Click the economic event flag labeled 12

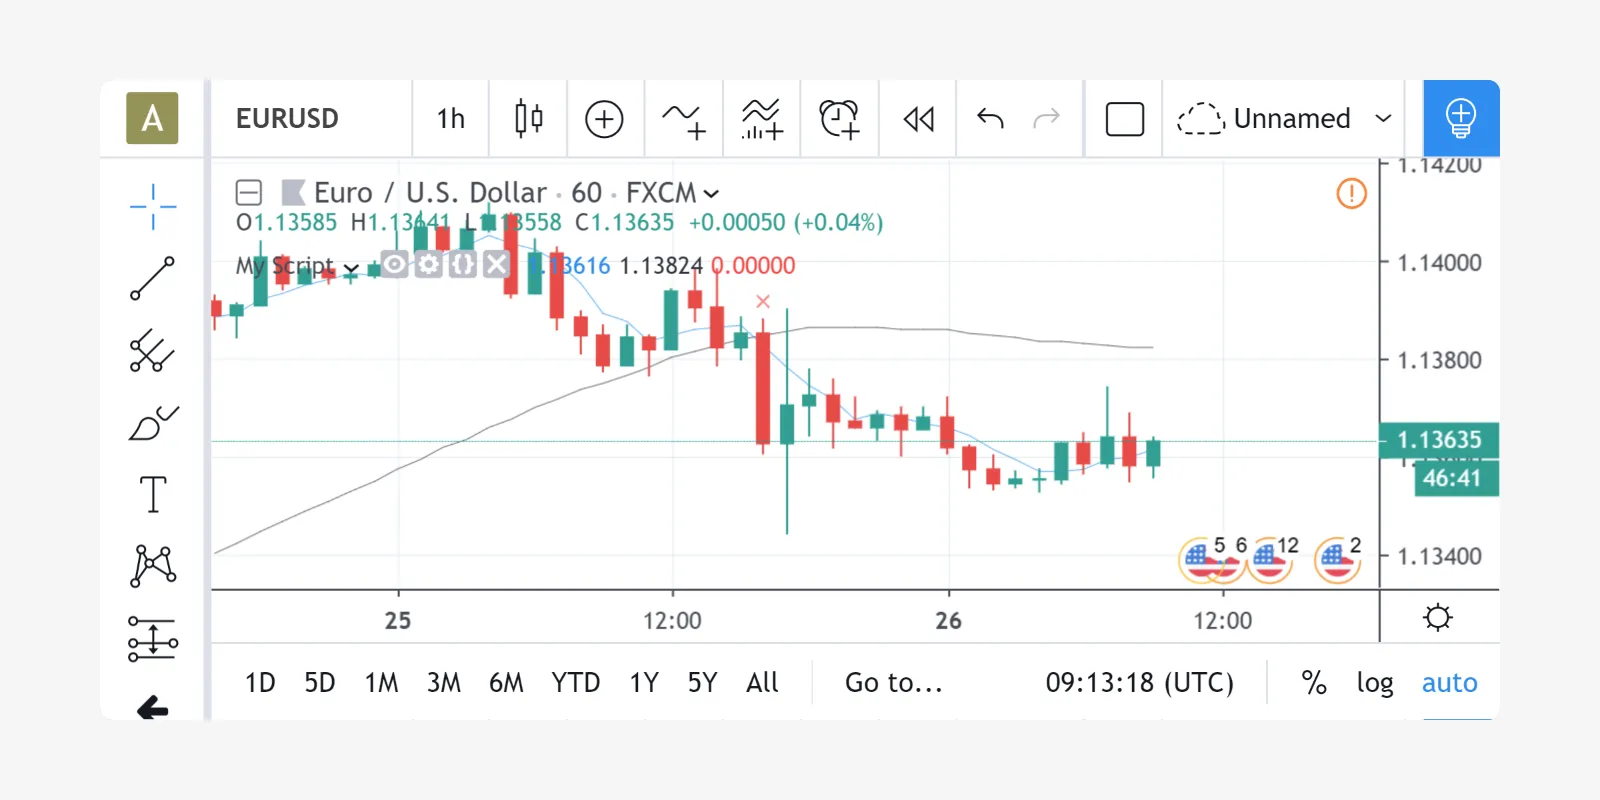pos(1272,560)
